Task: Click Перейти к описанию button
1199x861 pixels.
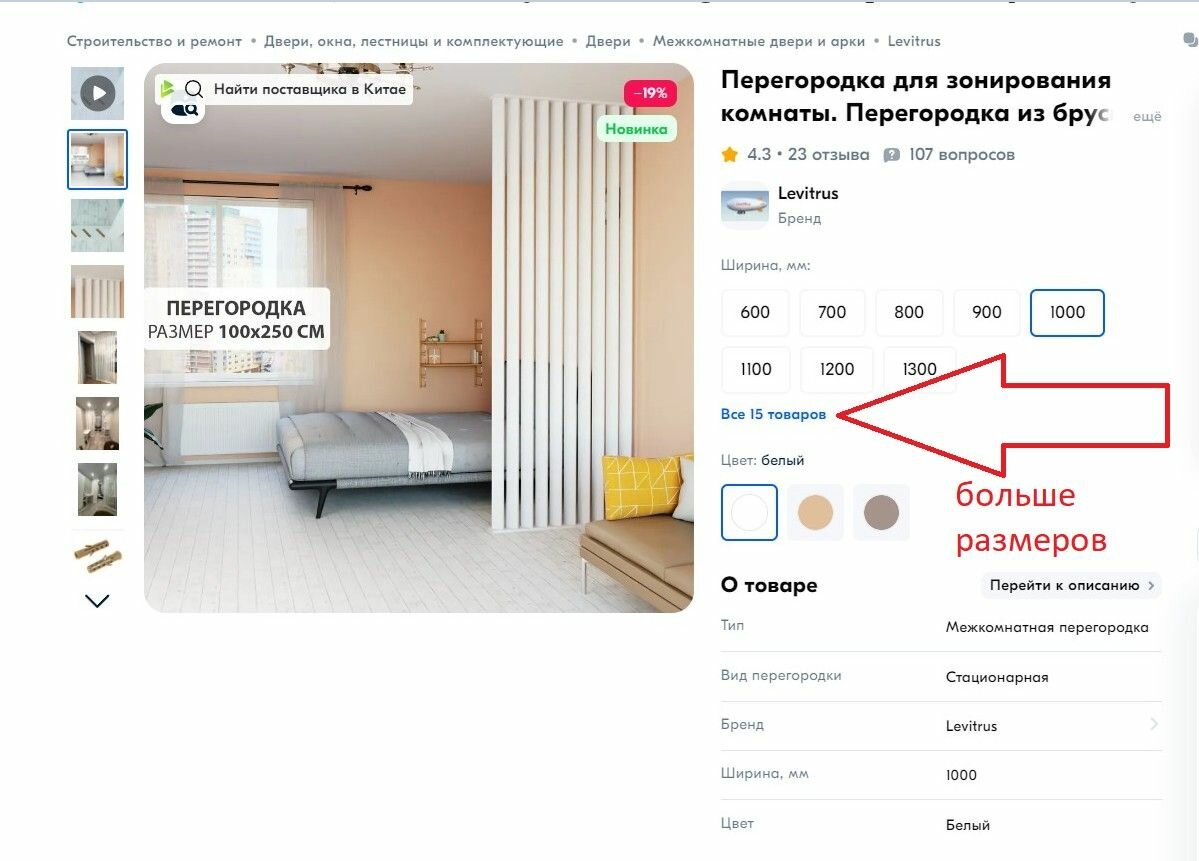Action: (1071, 585)
